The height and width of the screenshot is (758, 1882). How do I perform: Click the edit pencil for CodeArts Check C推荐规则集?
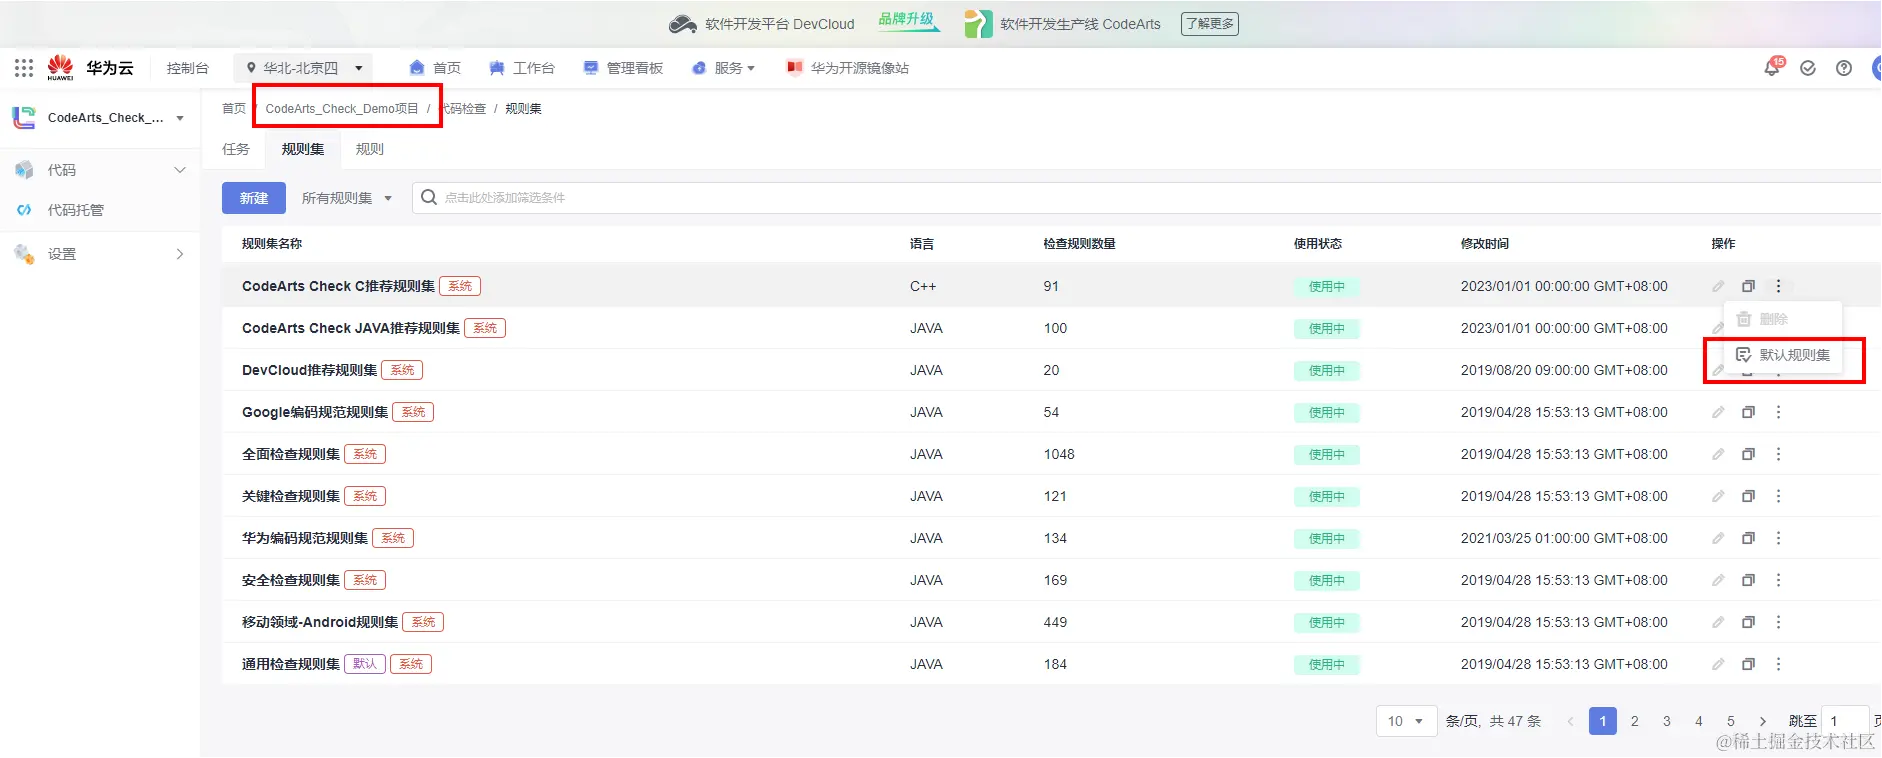1718,286
